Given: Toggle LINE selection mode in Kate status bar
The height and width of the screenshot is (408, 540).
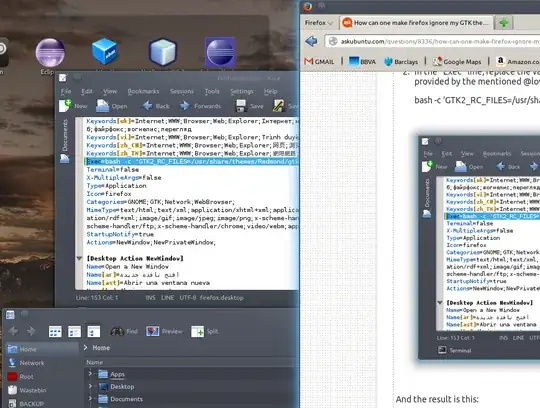Looking at the screenshot, I should click(x=167, y=297).
